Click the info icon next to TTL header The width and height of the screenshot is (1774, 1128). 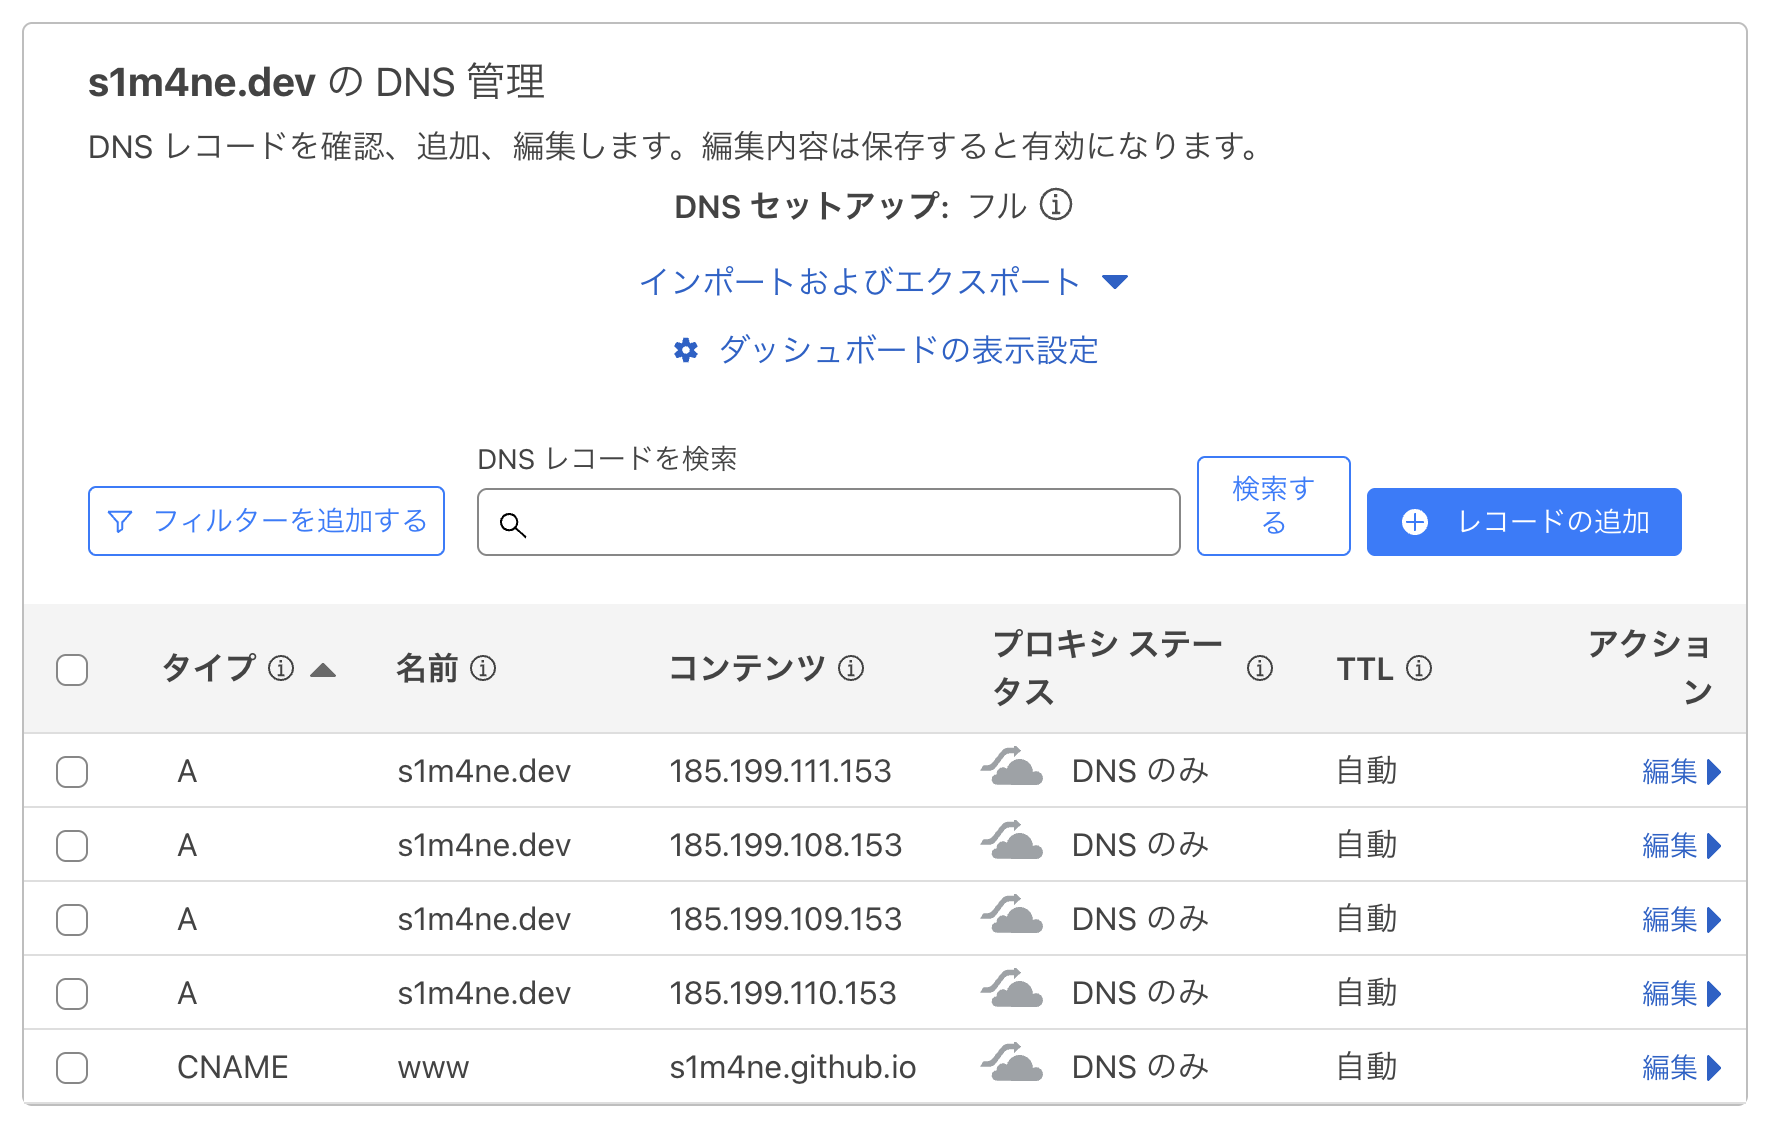1419,668
